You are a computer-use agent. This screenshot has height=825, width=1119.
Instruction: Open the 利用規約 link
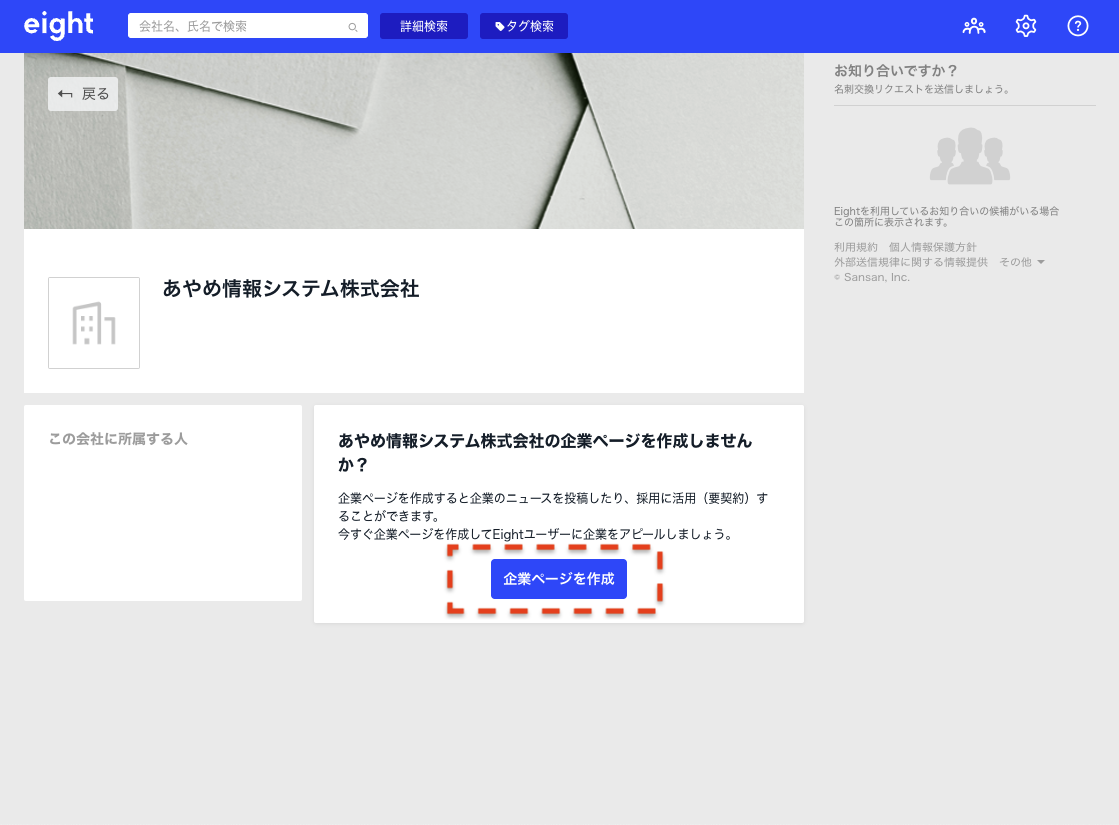point(856,247)
